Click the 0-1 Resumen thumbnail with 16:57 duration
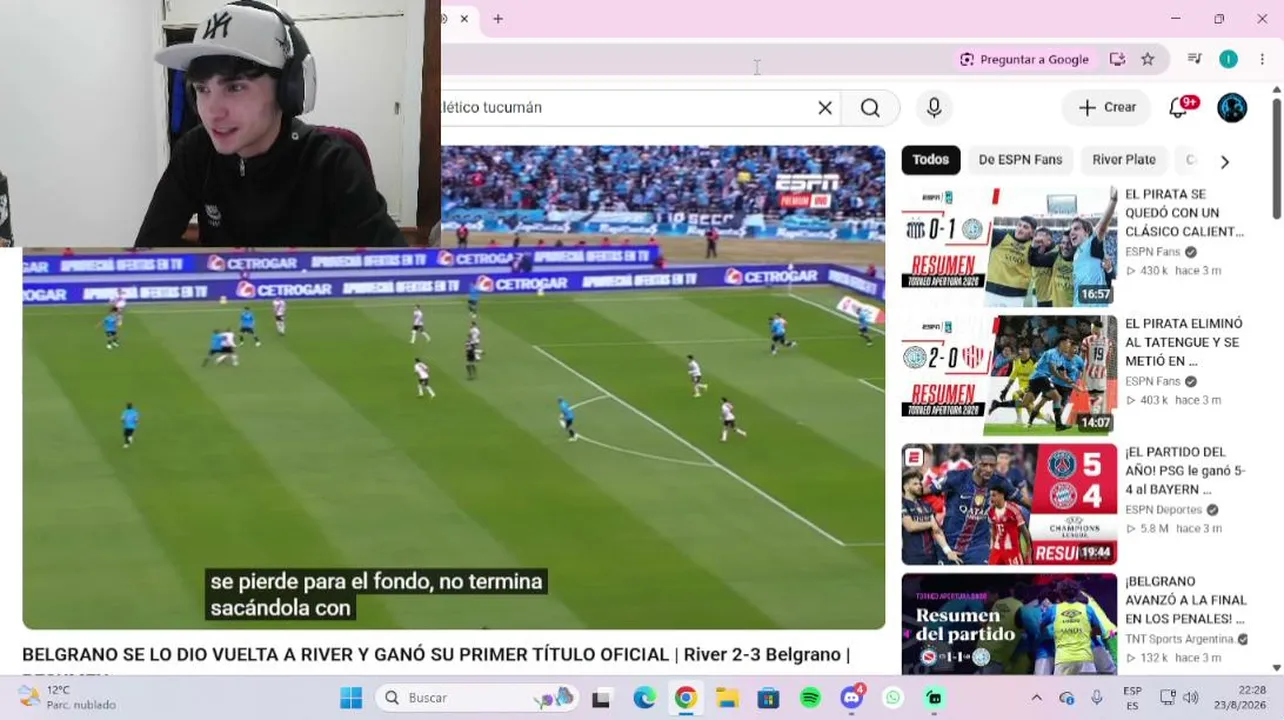Screen dimensions: 1284x720 point(1009,246)
